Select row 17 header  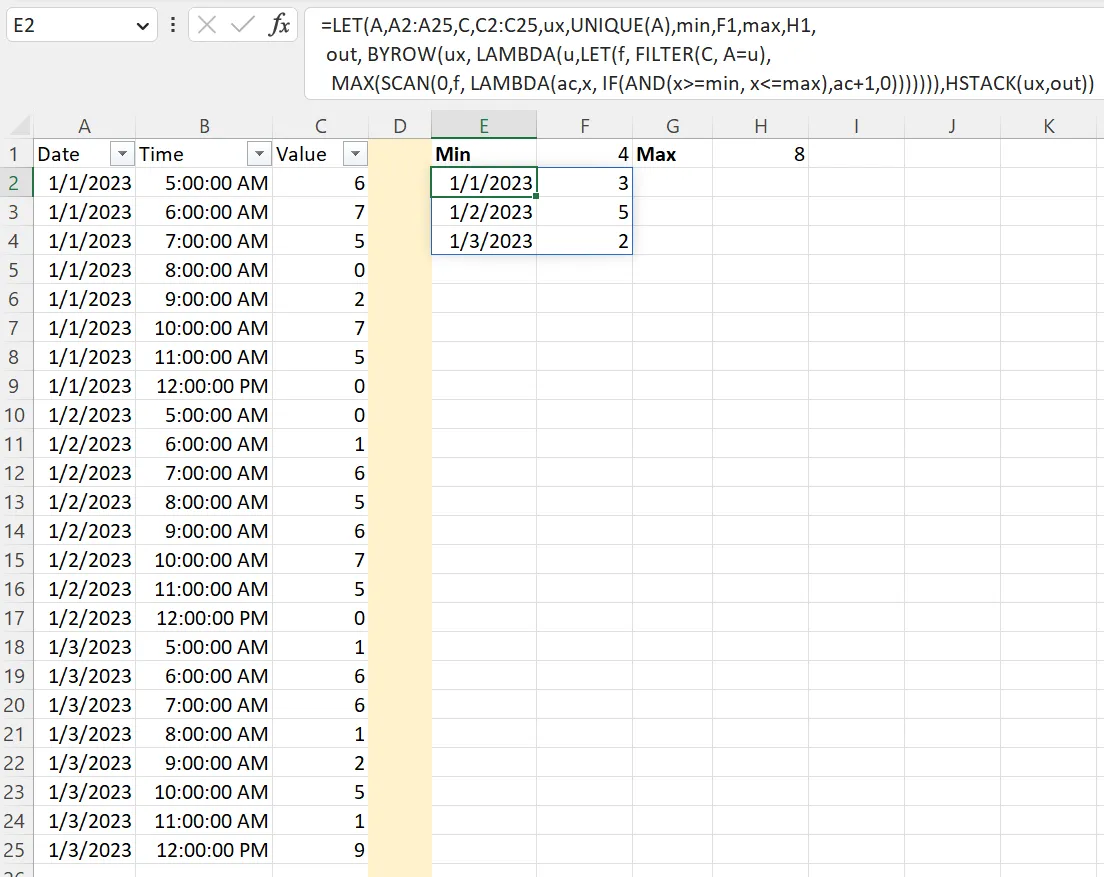coord(14,618)
